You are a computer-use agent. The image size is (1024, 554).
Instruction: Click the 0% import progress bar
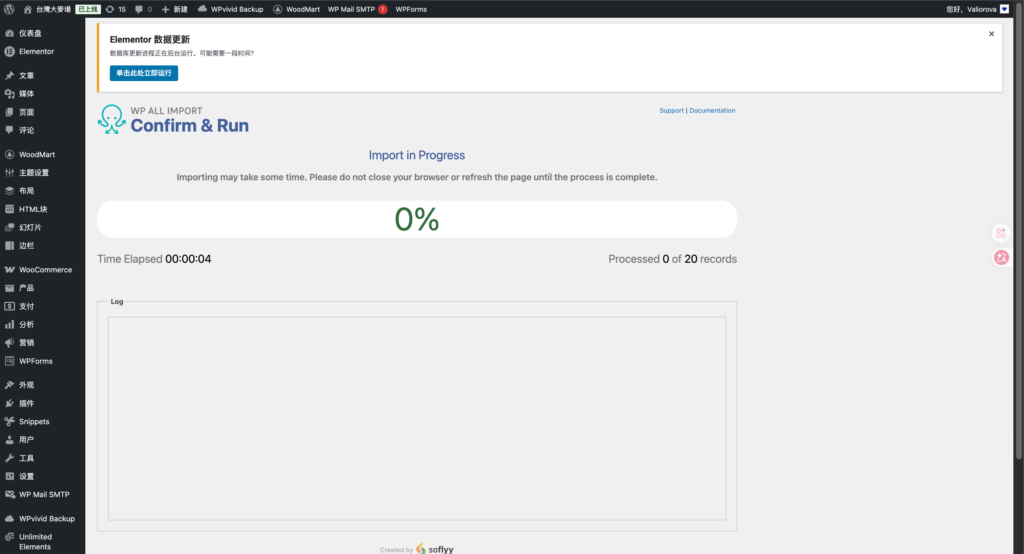417,220
